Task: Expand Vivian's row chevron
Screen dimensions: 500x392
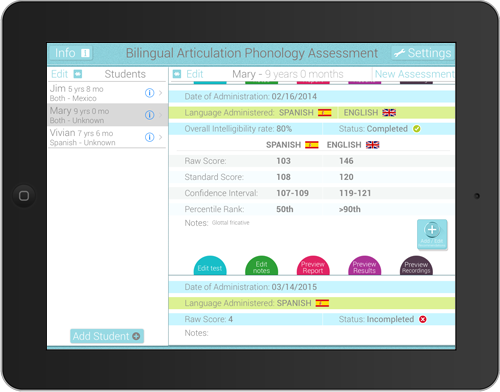Action: click(161, 137)
